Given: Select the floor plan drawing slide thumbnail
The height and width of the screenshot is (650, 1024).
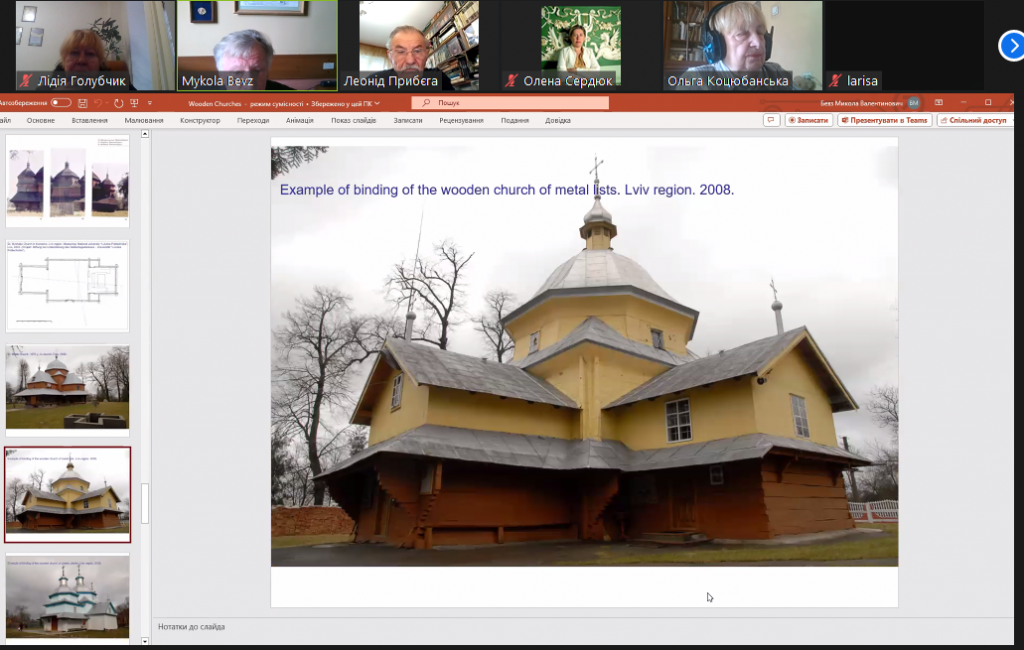Looking at the screenshot, I should [x=68, y=285].
